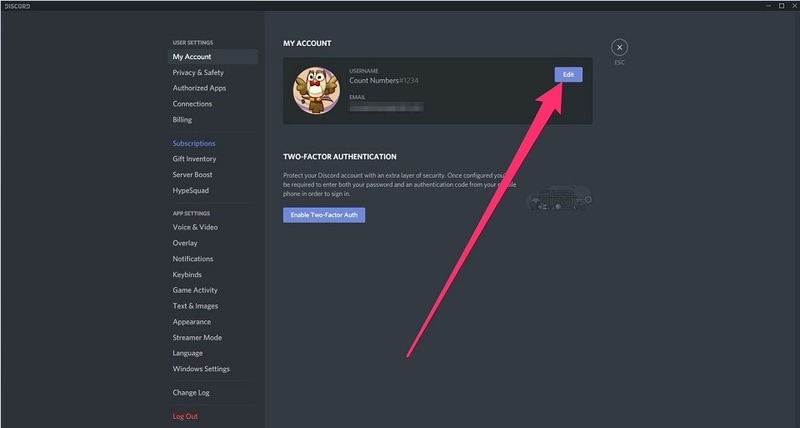This screenshot has height=428, width=800.
Task: Close settings with the ESC X icon
Action: tap(620, 47)
